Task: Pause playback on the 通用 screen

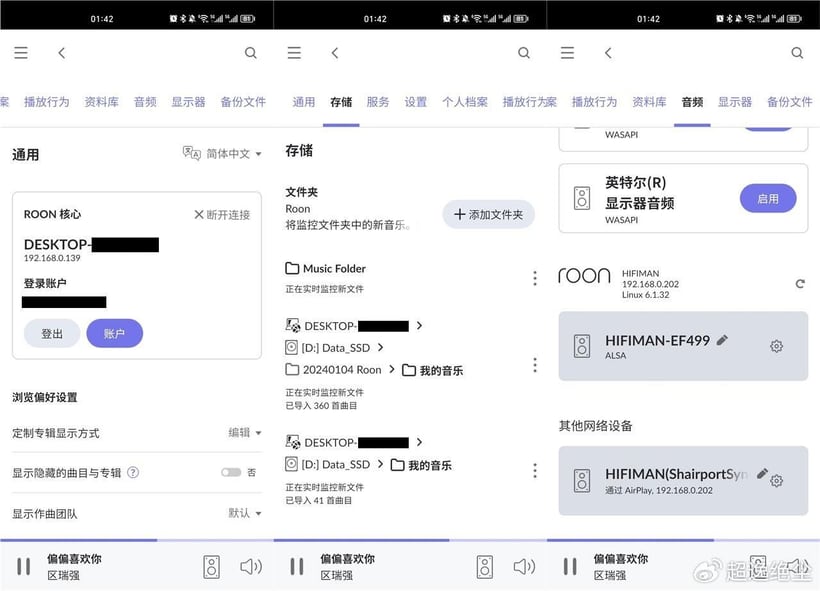Action: coord(24,566)
